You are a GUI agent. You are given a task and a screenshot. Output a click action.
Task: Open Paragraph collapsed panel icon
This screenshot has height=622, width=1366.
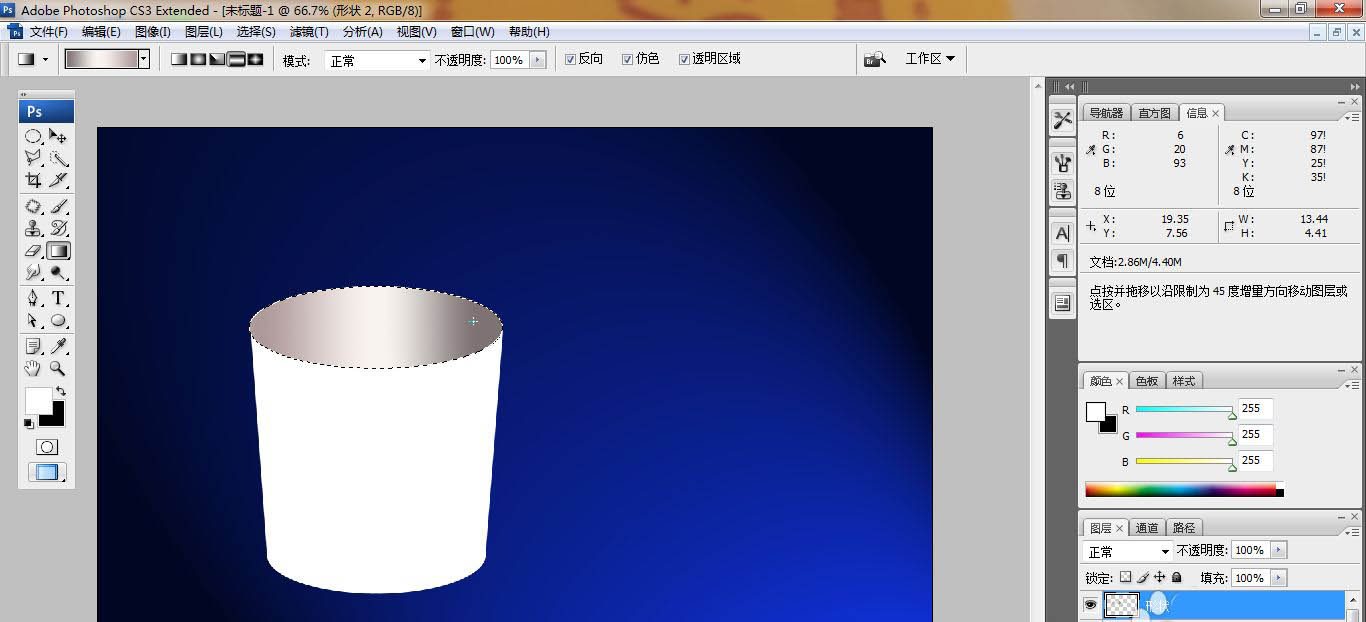(x=1062, y=260)
